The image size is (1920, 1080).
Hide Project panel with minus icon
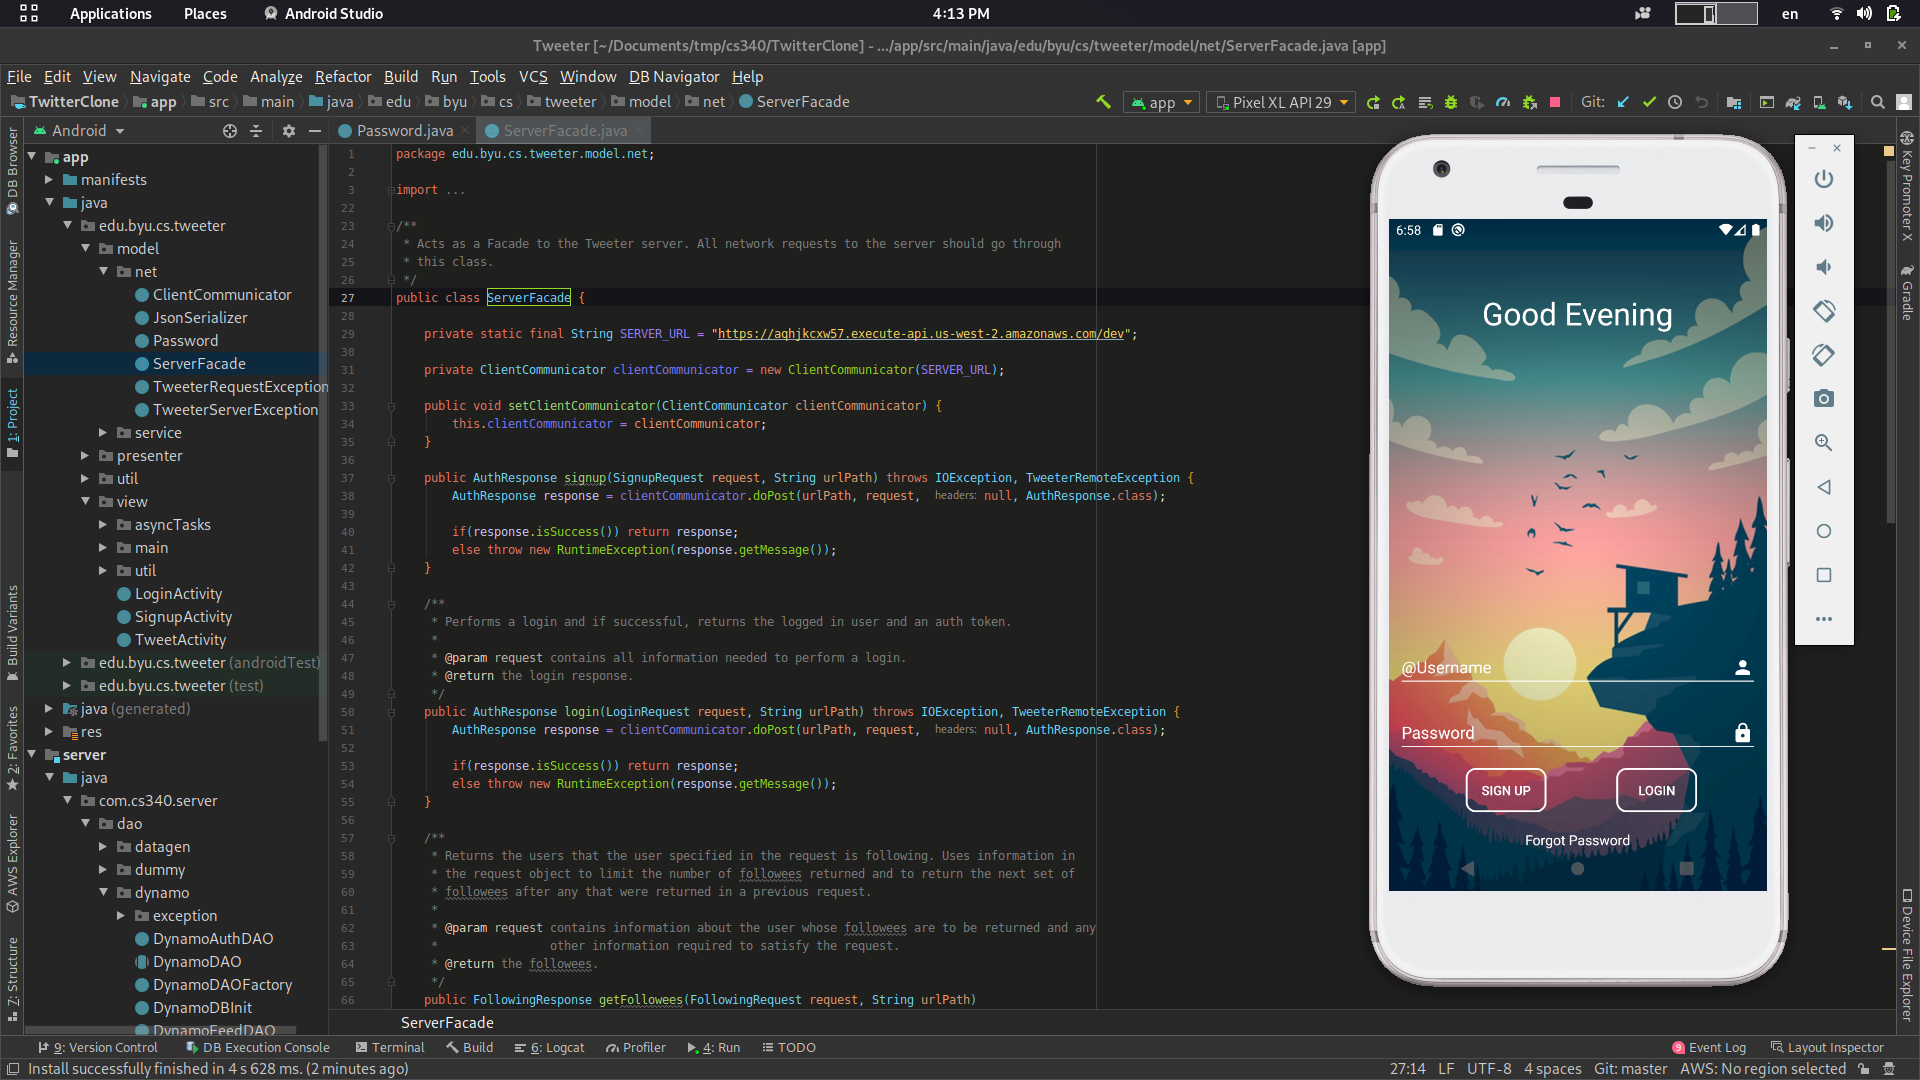[315, 131]
